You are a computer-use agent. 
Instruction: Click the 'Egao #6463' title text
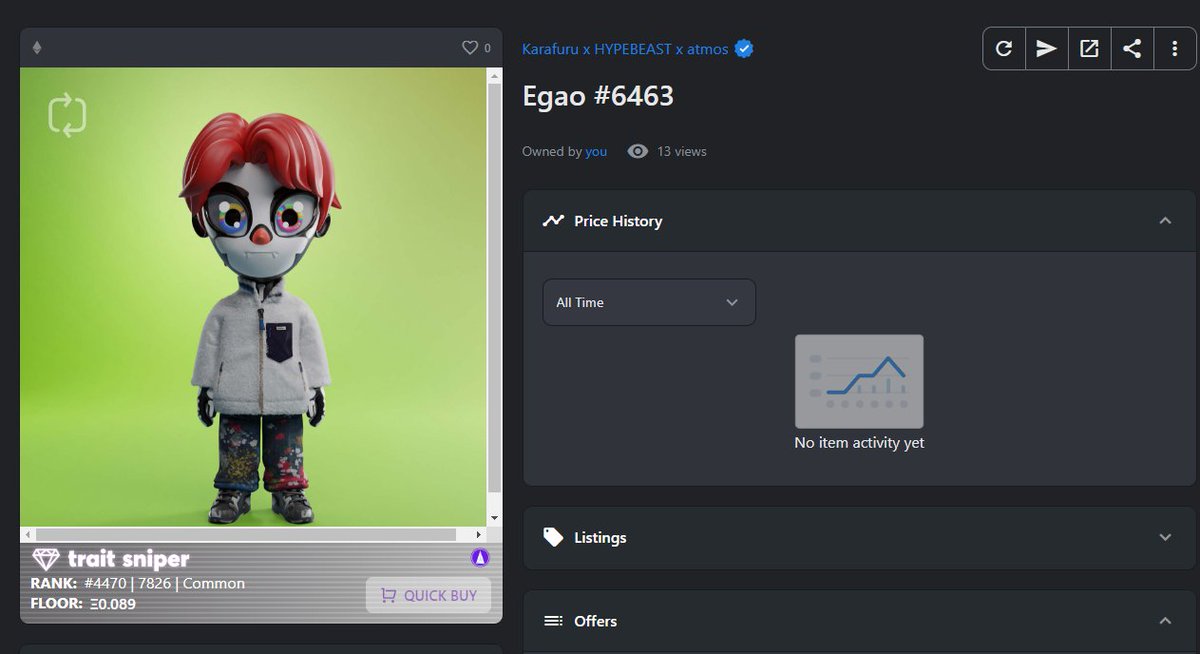click(x=598, y=96)
